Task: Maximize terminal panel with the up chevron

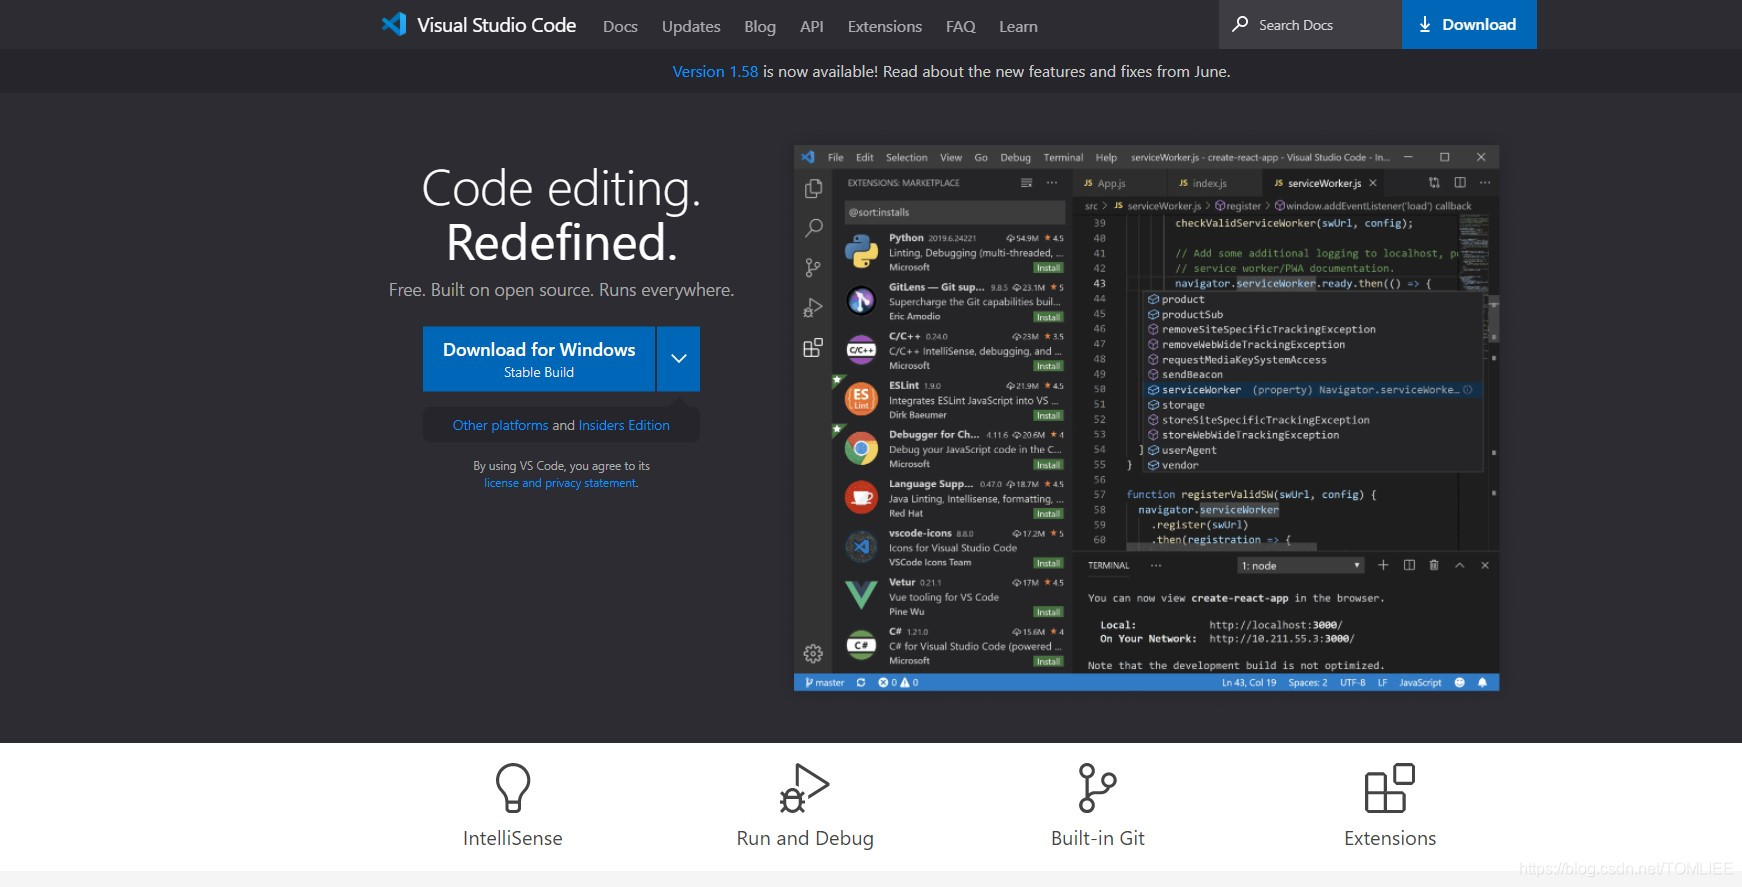Action: (1459, 565)
